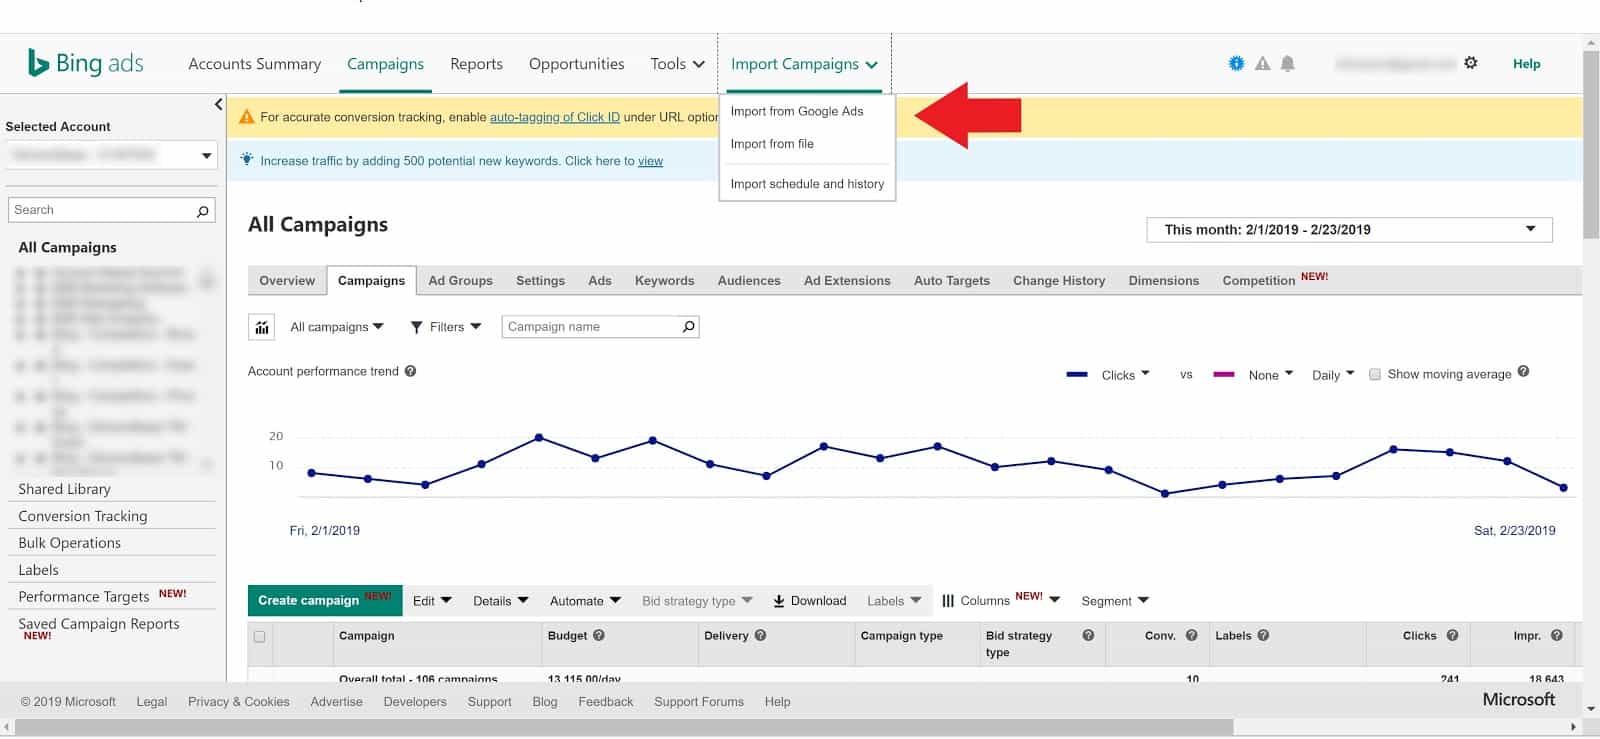This screenshot has height=739, width=1600.
Task: Click the Download arrow icon
Action: click(x=779, y=601)
